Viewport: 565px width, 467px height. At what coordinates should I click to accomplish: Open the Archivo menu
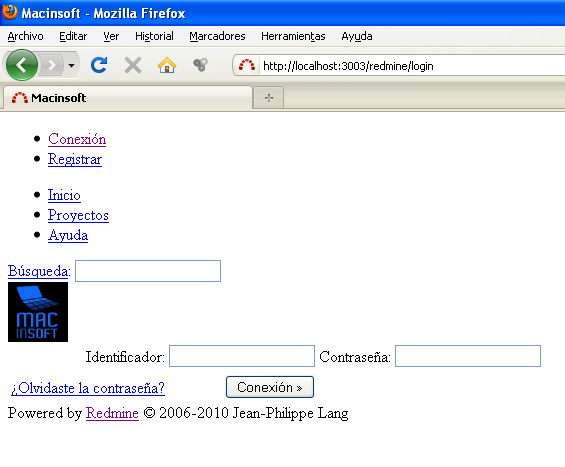(25, 36)
